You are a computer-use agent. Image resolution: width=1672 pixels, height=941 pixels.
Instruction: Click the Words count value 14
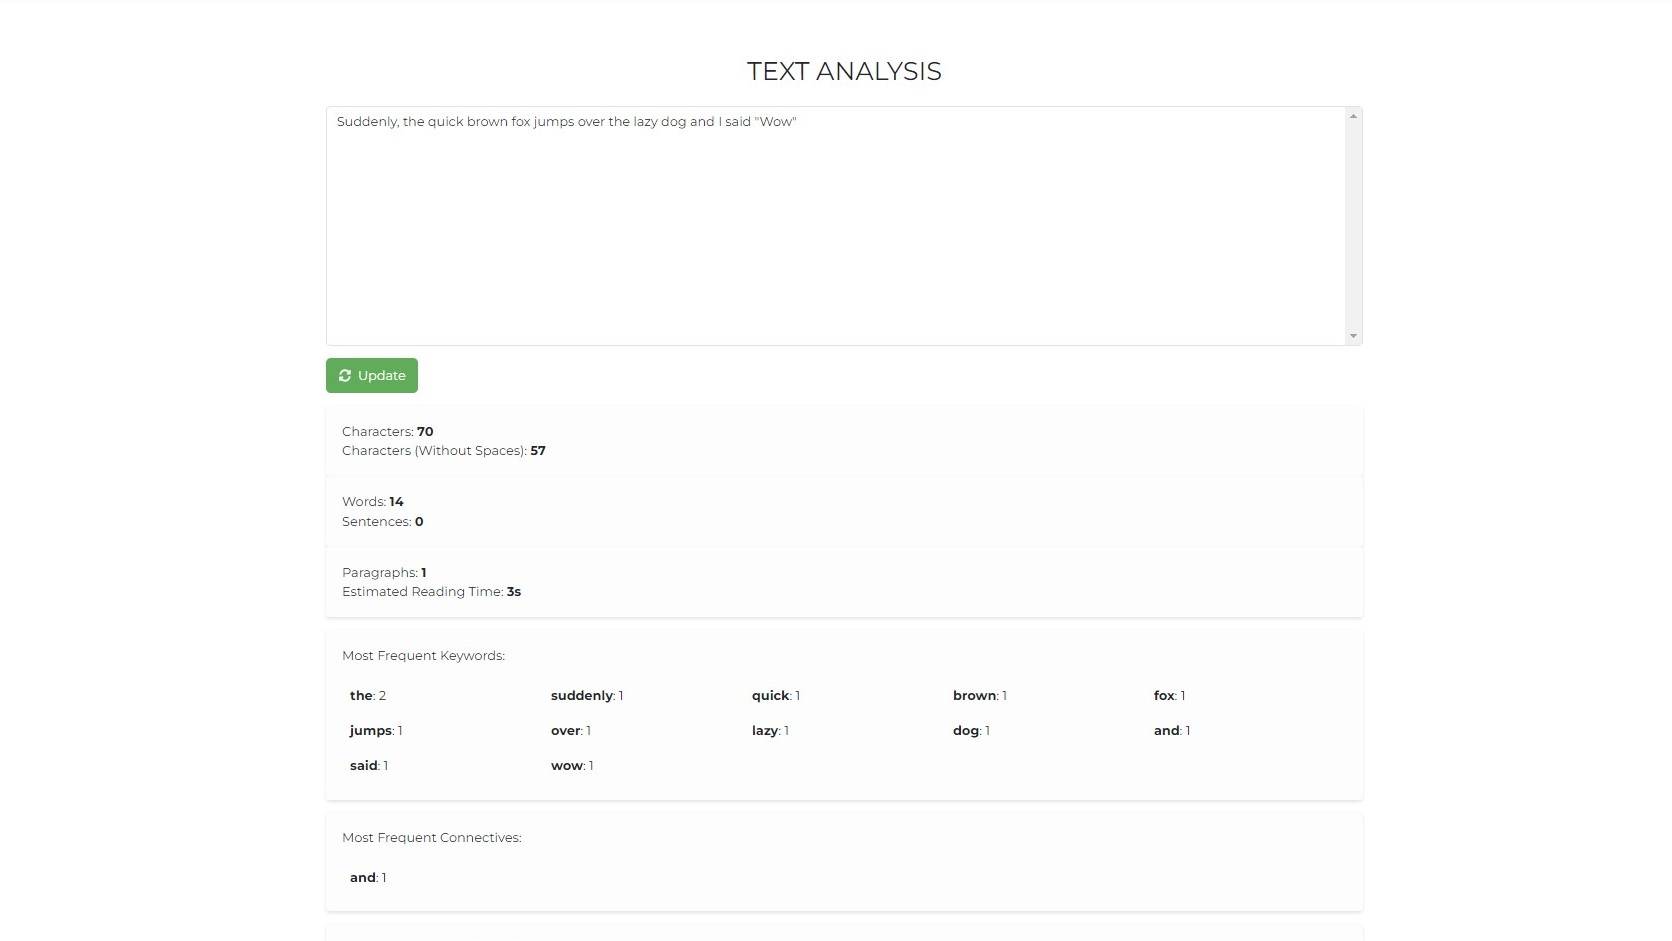click(396, 502)
